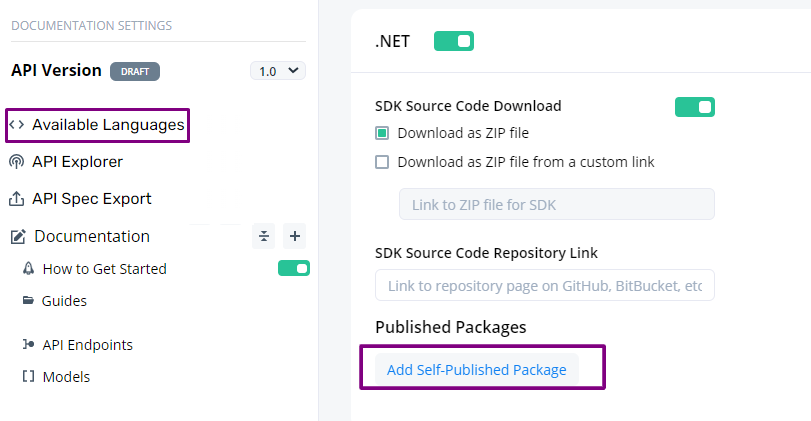
Task: Open the API Endpoints item
Action: pyautogui.click(x=87, y=345)
